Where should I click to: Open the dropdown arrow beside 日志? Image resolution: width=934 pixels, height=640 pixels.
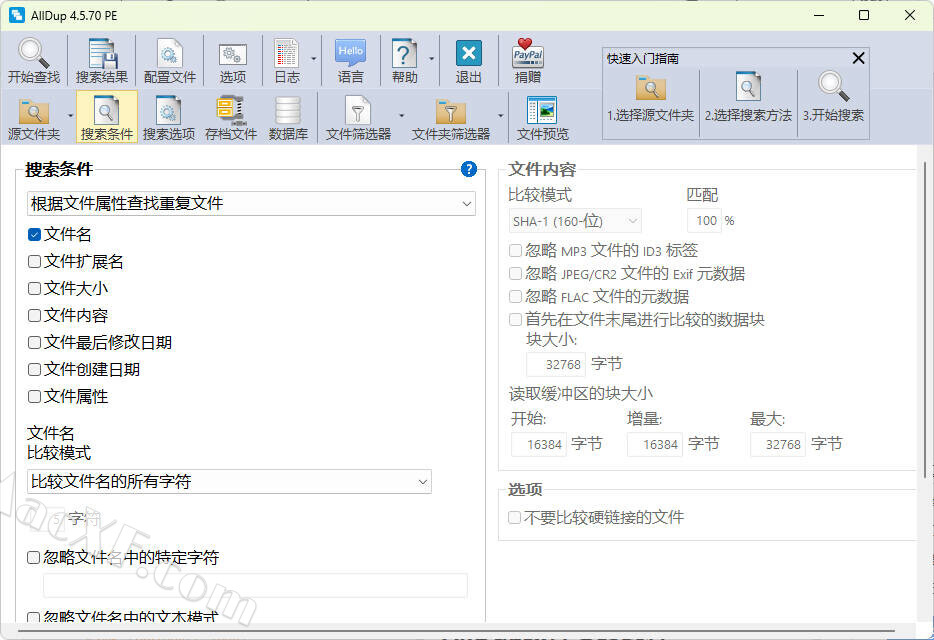click(313, 59)
